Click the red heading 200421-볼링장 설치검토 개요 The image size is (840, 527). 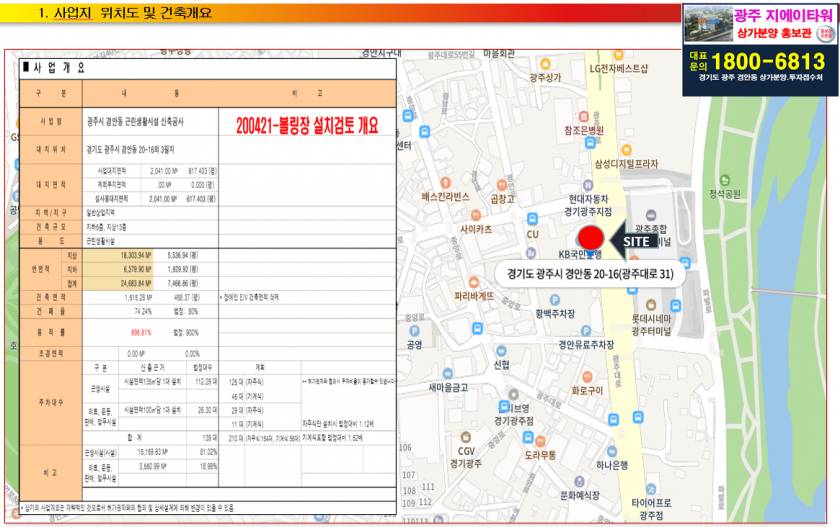pyautogui.click(x=307, y=126)
